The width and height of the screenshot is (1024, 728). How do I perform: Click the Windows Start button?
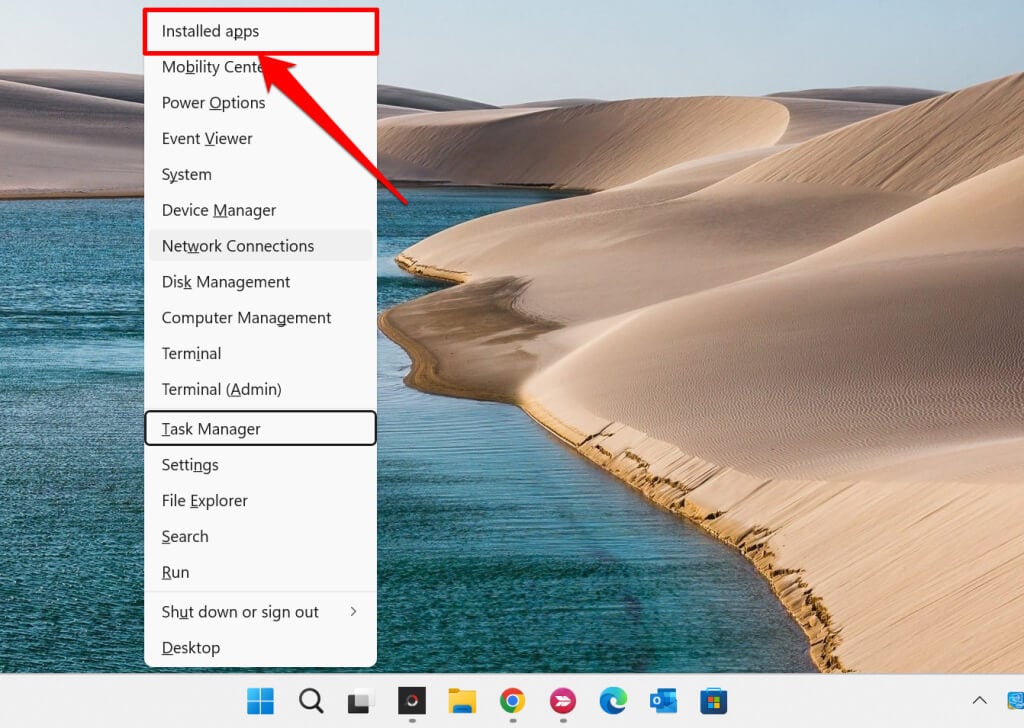click(x=261, y=701)
